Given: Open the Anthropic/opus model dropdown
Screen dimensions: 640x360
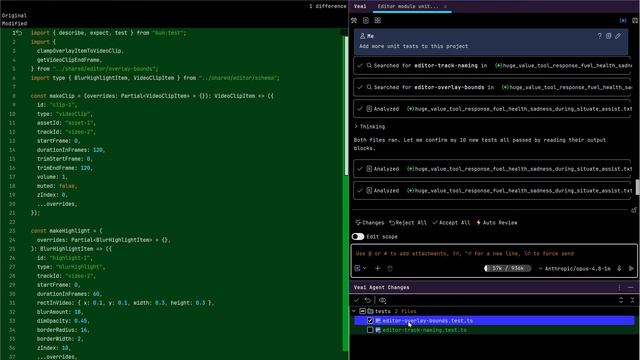Looking at the screenshot, I should [575, 269].
